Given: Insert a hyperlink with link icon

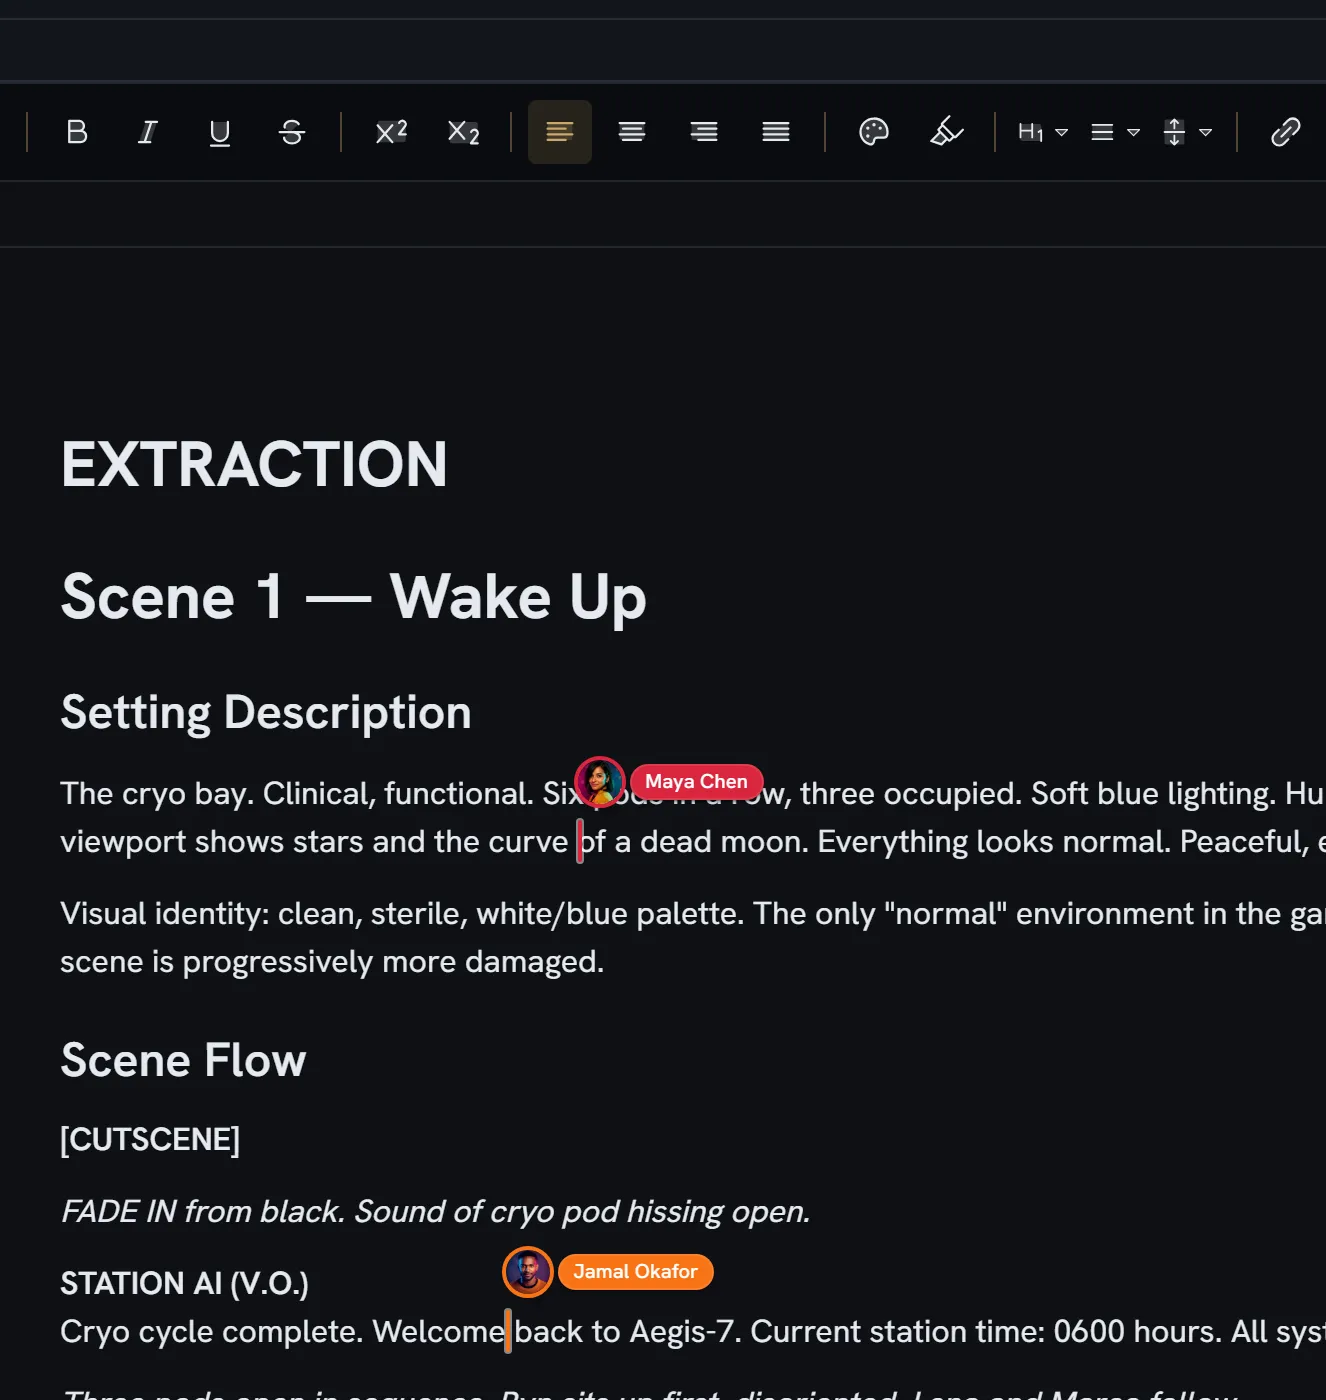Looking at the screenshot, I should 1285,132.
